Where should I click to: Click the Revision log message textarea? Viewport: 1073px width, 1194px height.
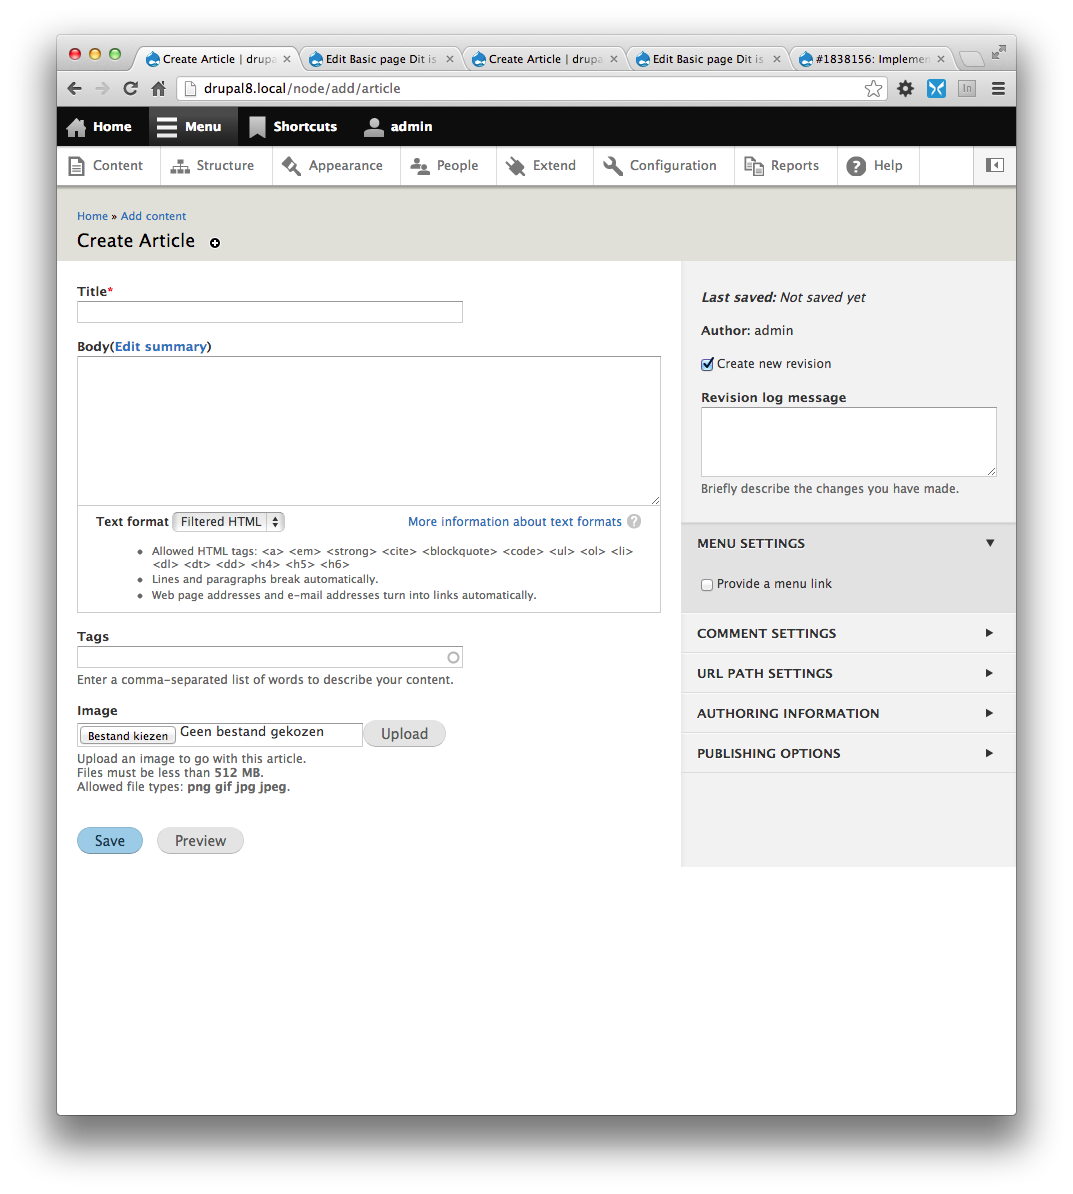[x=848, y=442]
